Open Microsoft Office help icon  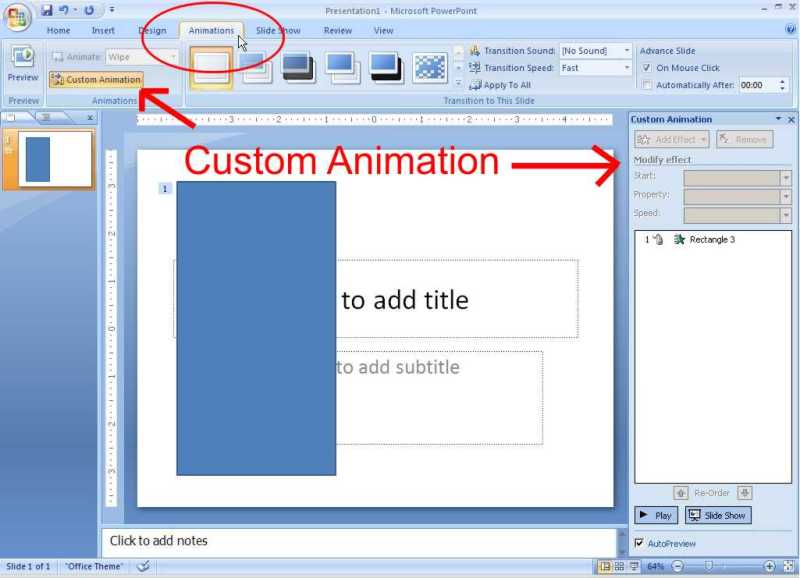coord(791,29)
